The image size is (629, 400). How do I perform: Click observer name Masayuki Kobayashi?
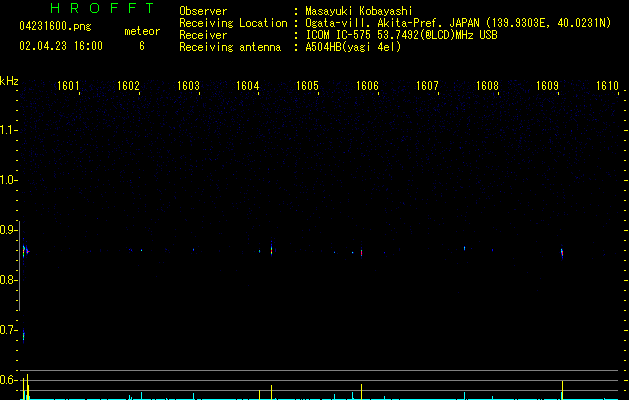tap(359, 11)
